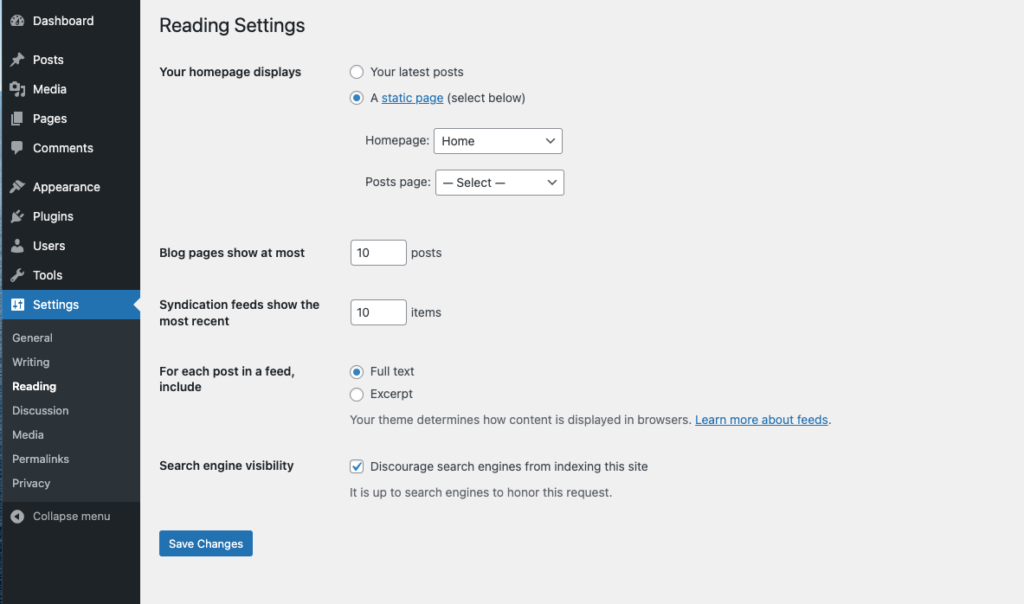This screenshot has width=1024, height=604.
Task: Open the Dashboard icon
Action: coord(16,20)
